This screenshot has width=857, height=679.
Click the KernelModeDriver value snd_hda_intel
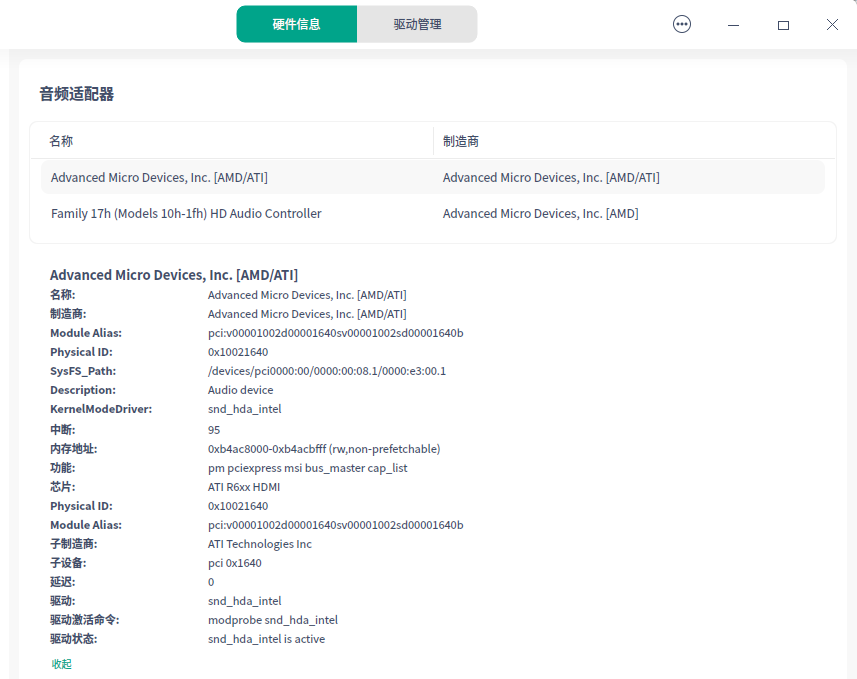(x=244, y=409)
